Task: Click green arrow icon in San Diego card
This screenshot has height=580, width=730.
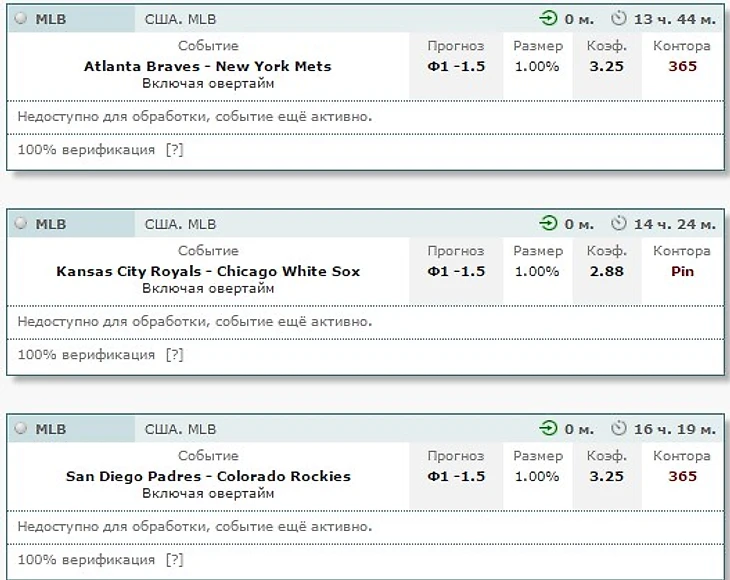Action: coord(548,428)
